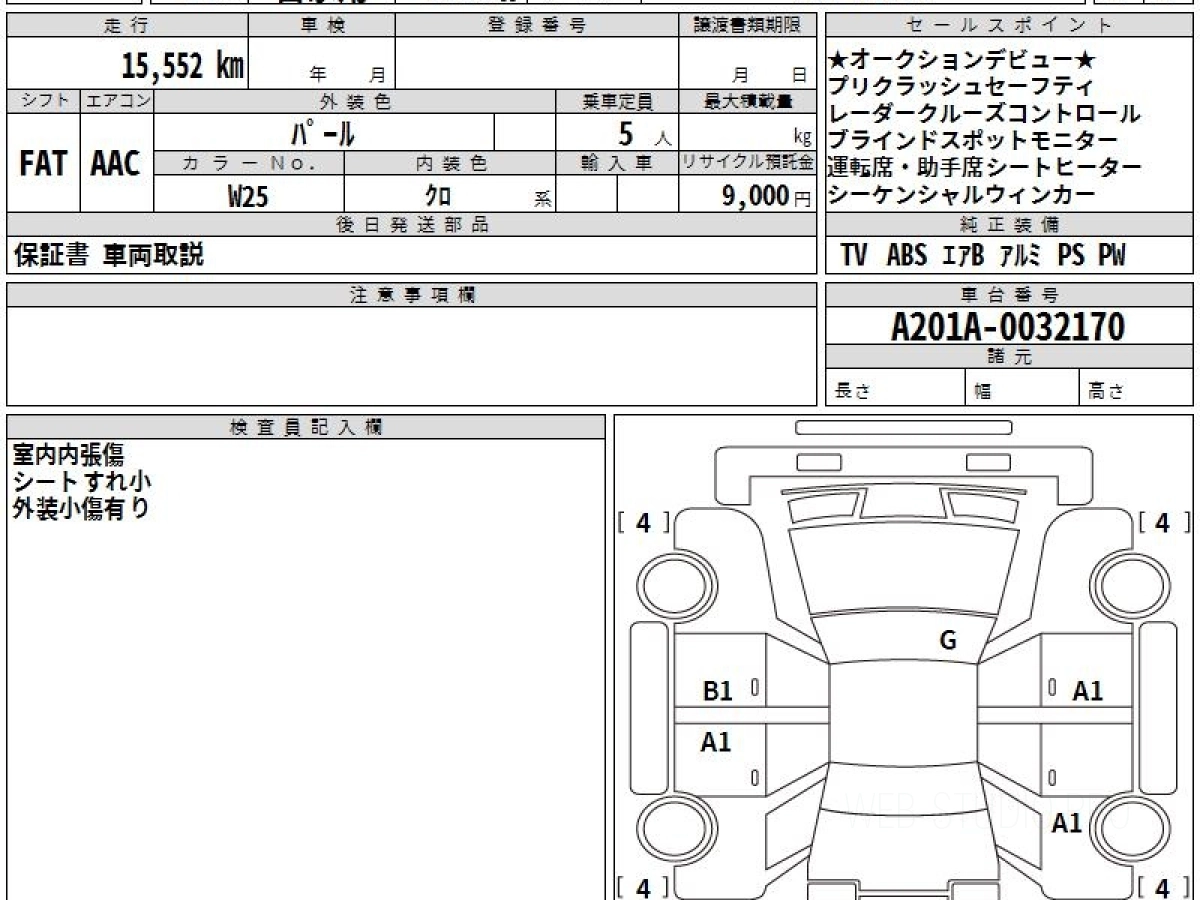Click chassis number A201A-0032170
This screenshot has height=900, width=1200.
[x=1008, y=327]
